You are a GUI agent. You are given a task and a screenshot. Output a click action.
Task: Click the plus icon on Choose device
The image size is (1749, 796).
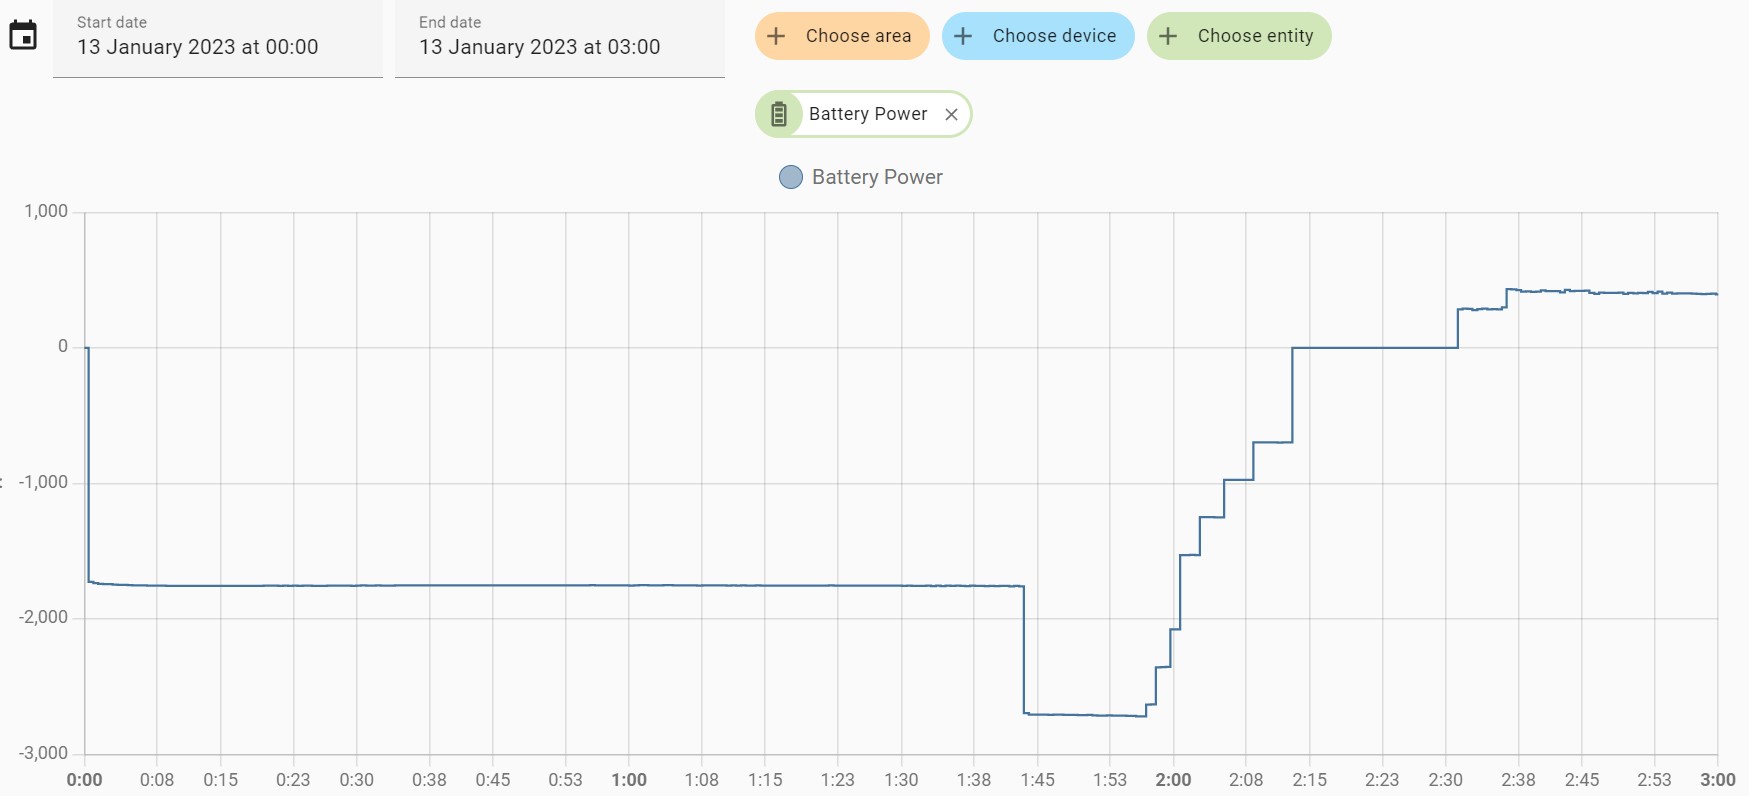click(x=963, y=36)
